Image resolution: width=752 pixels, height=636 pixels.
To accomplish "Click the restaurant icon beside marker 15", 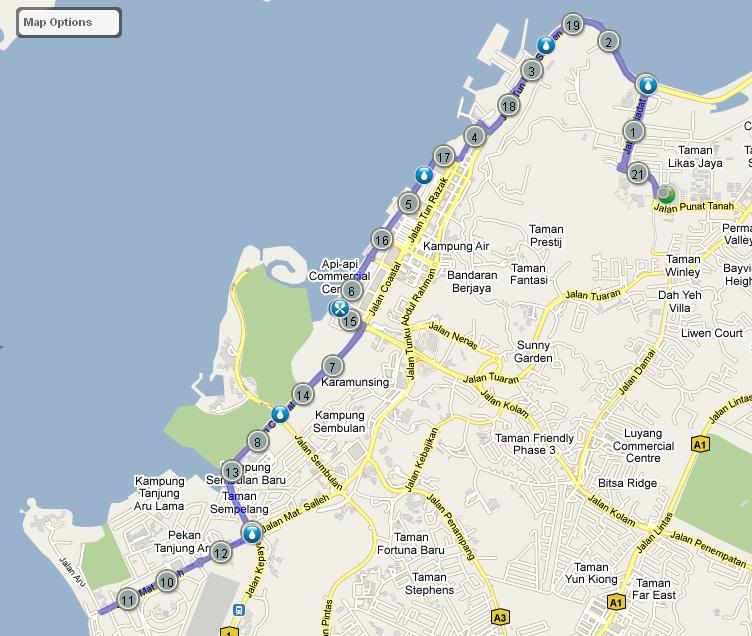I will tap(339, 308).
